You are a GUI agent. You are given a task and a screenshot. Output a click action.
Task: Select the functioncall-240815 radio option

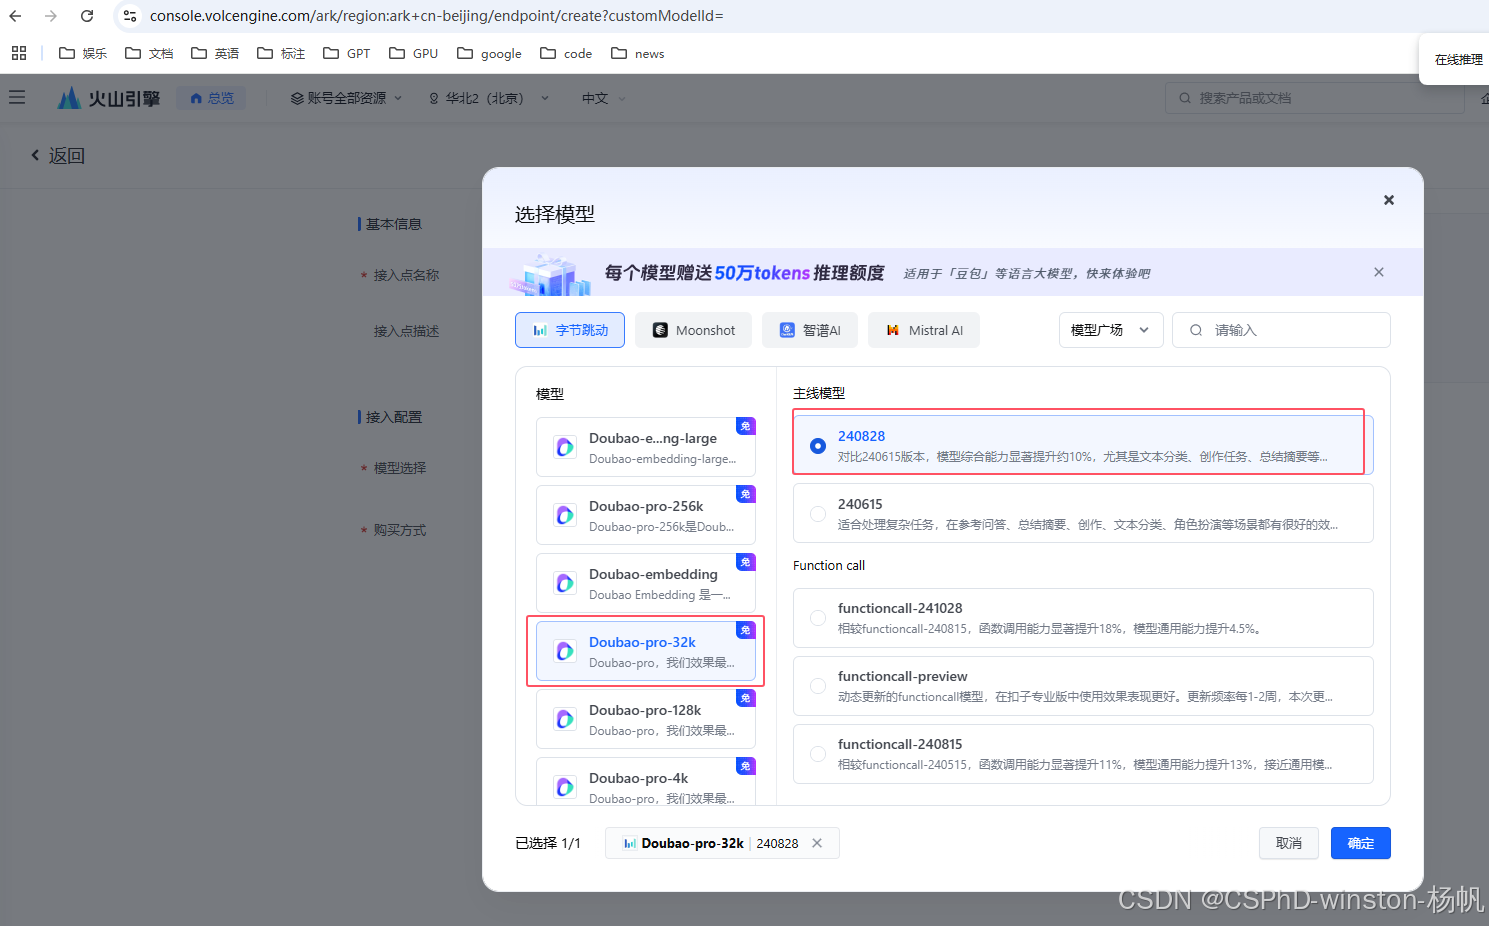pyautogui.click(x=818, y=754)
